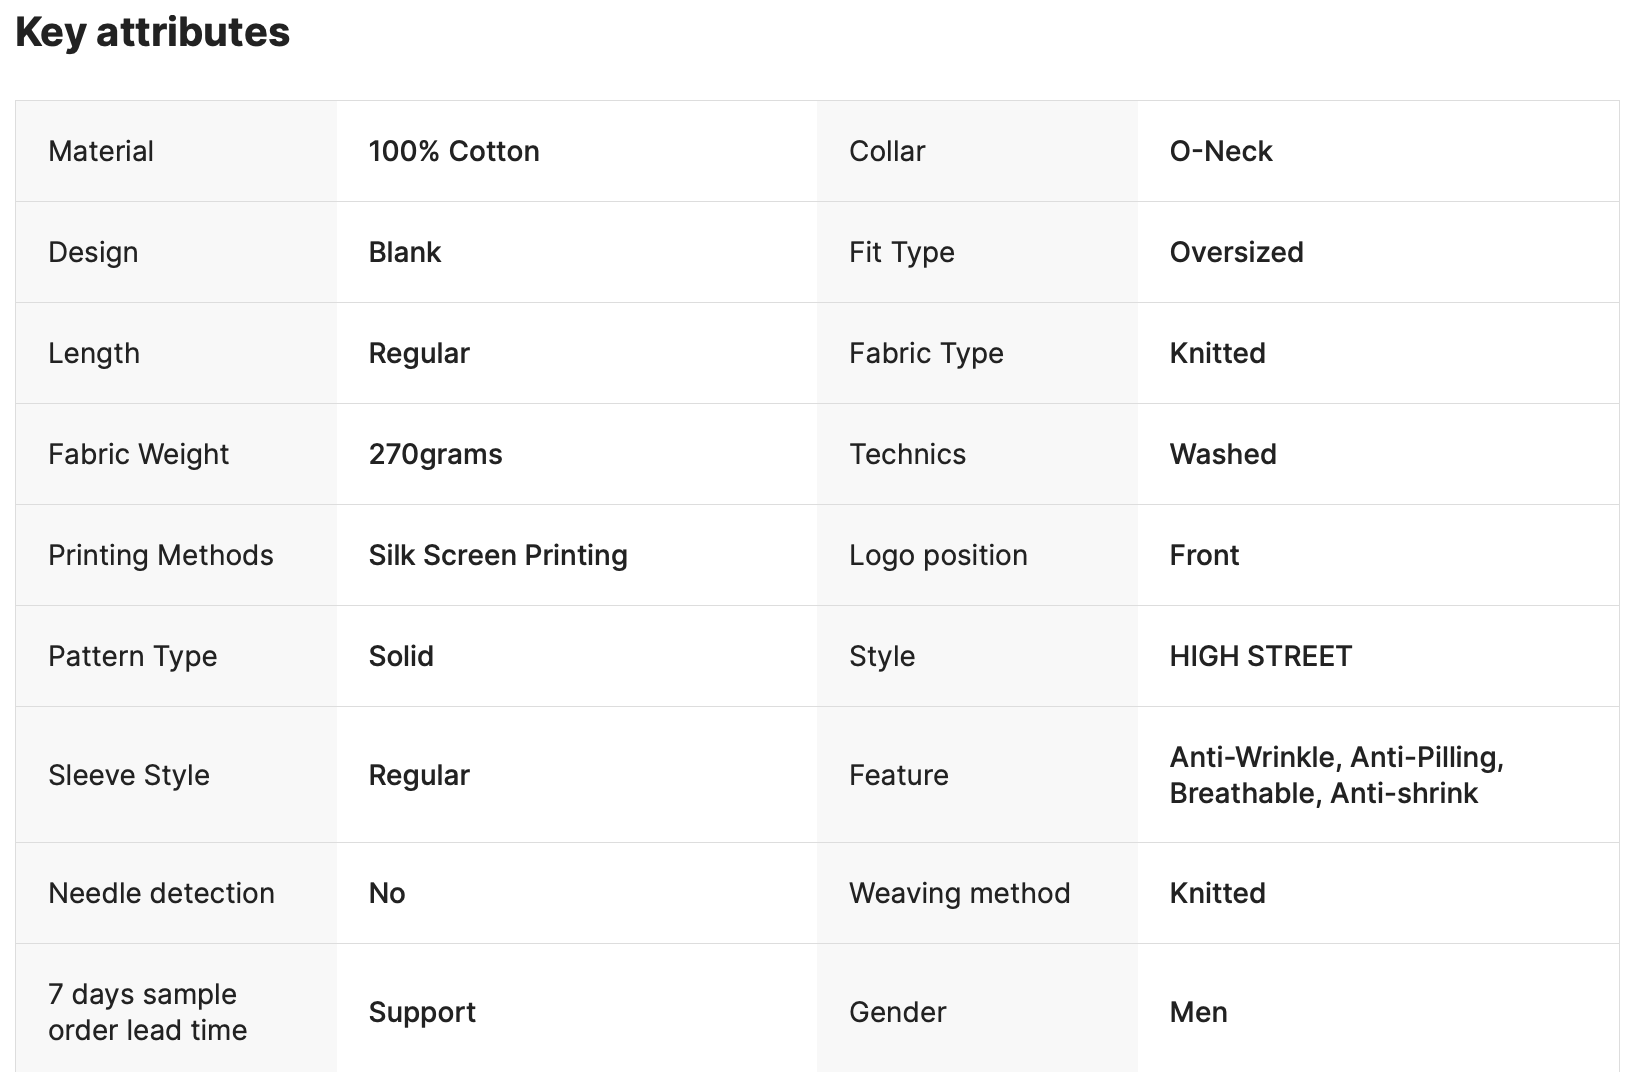Screen dimensions: 1634x1072
Task: Click the "7 days sample order lead time" label
Action: (147, 1012)
